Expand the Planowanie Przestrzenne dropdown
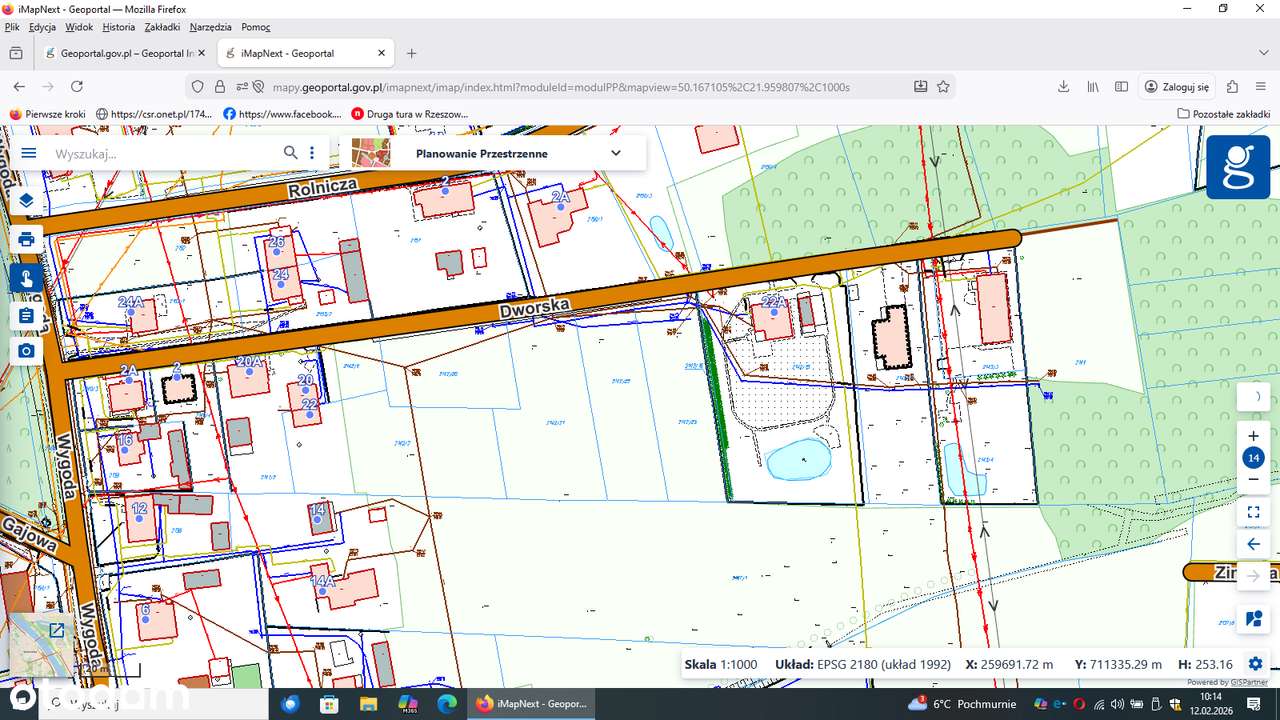Image resolution: width=1280 pixels, height=720 pixels. [616, 153]
